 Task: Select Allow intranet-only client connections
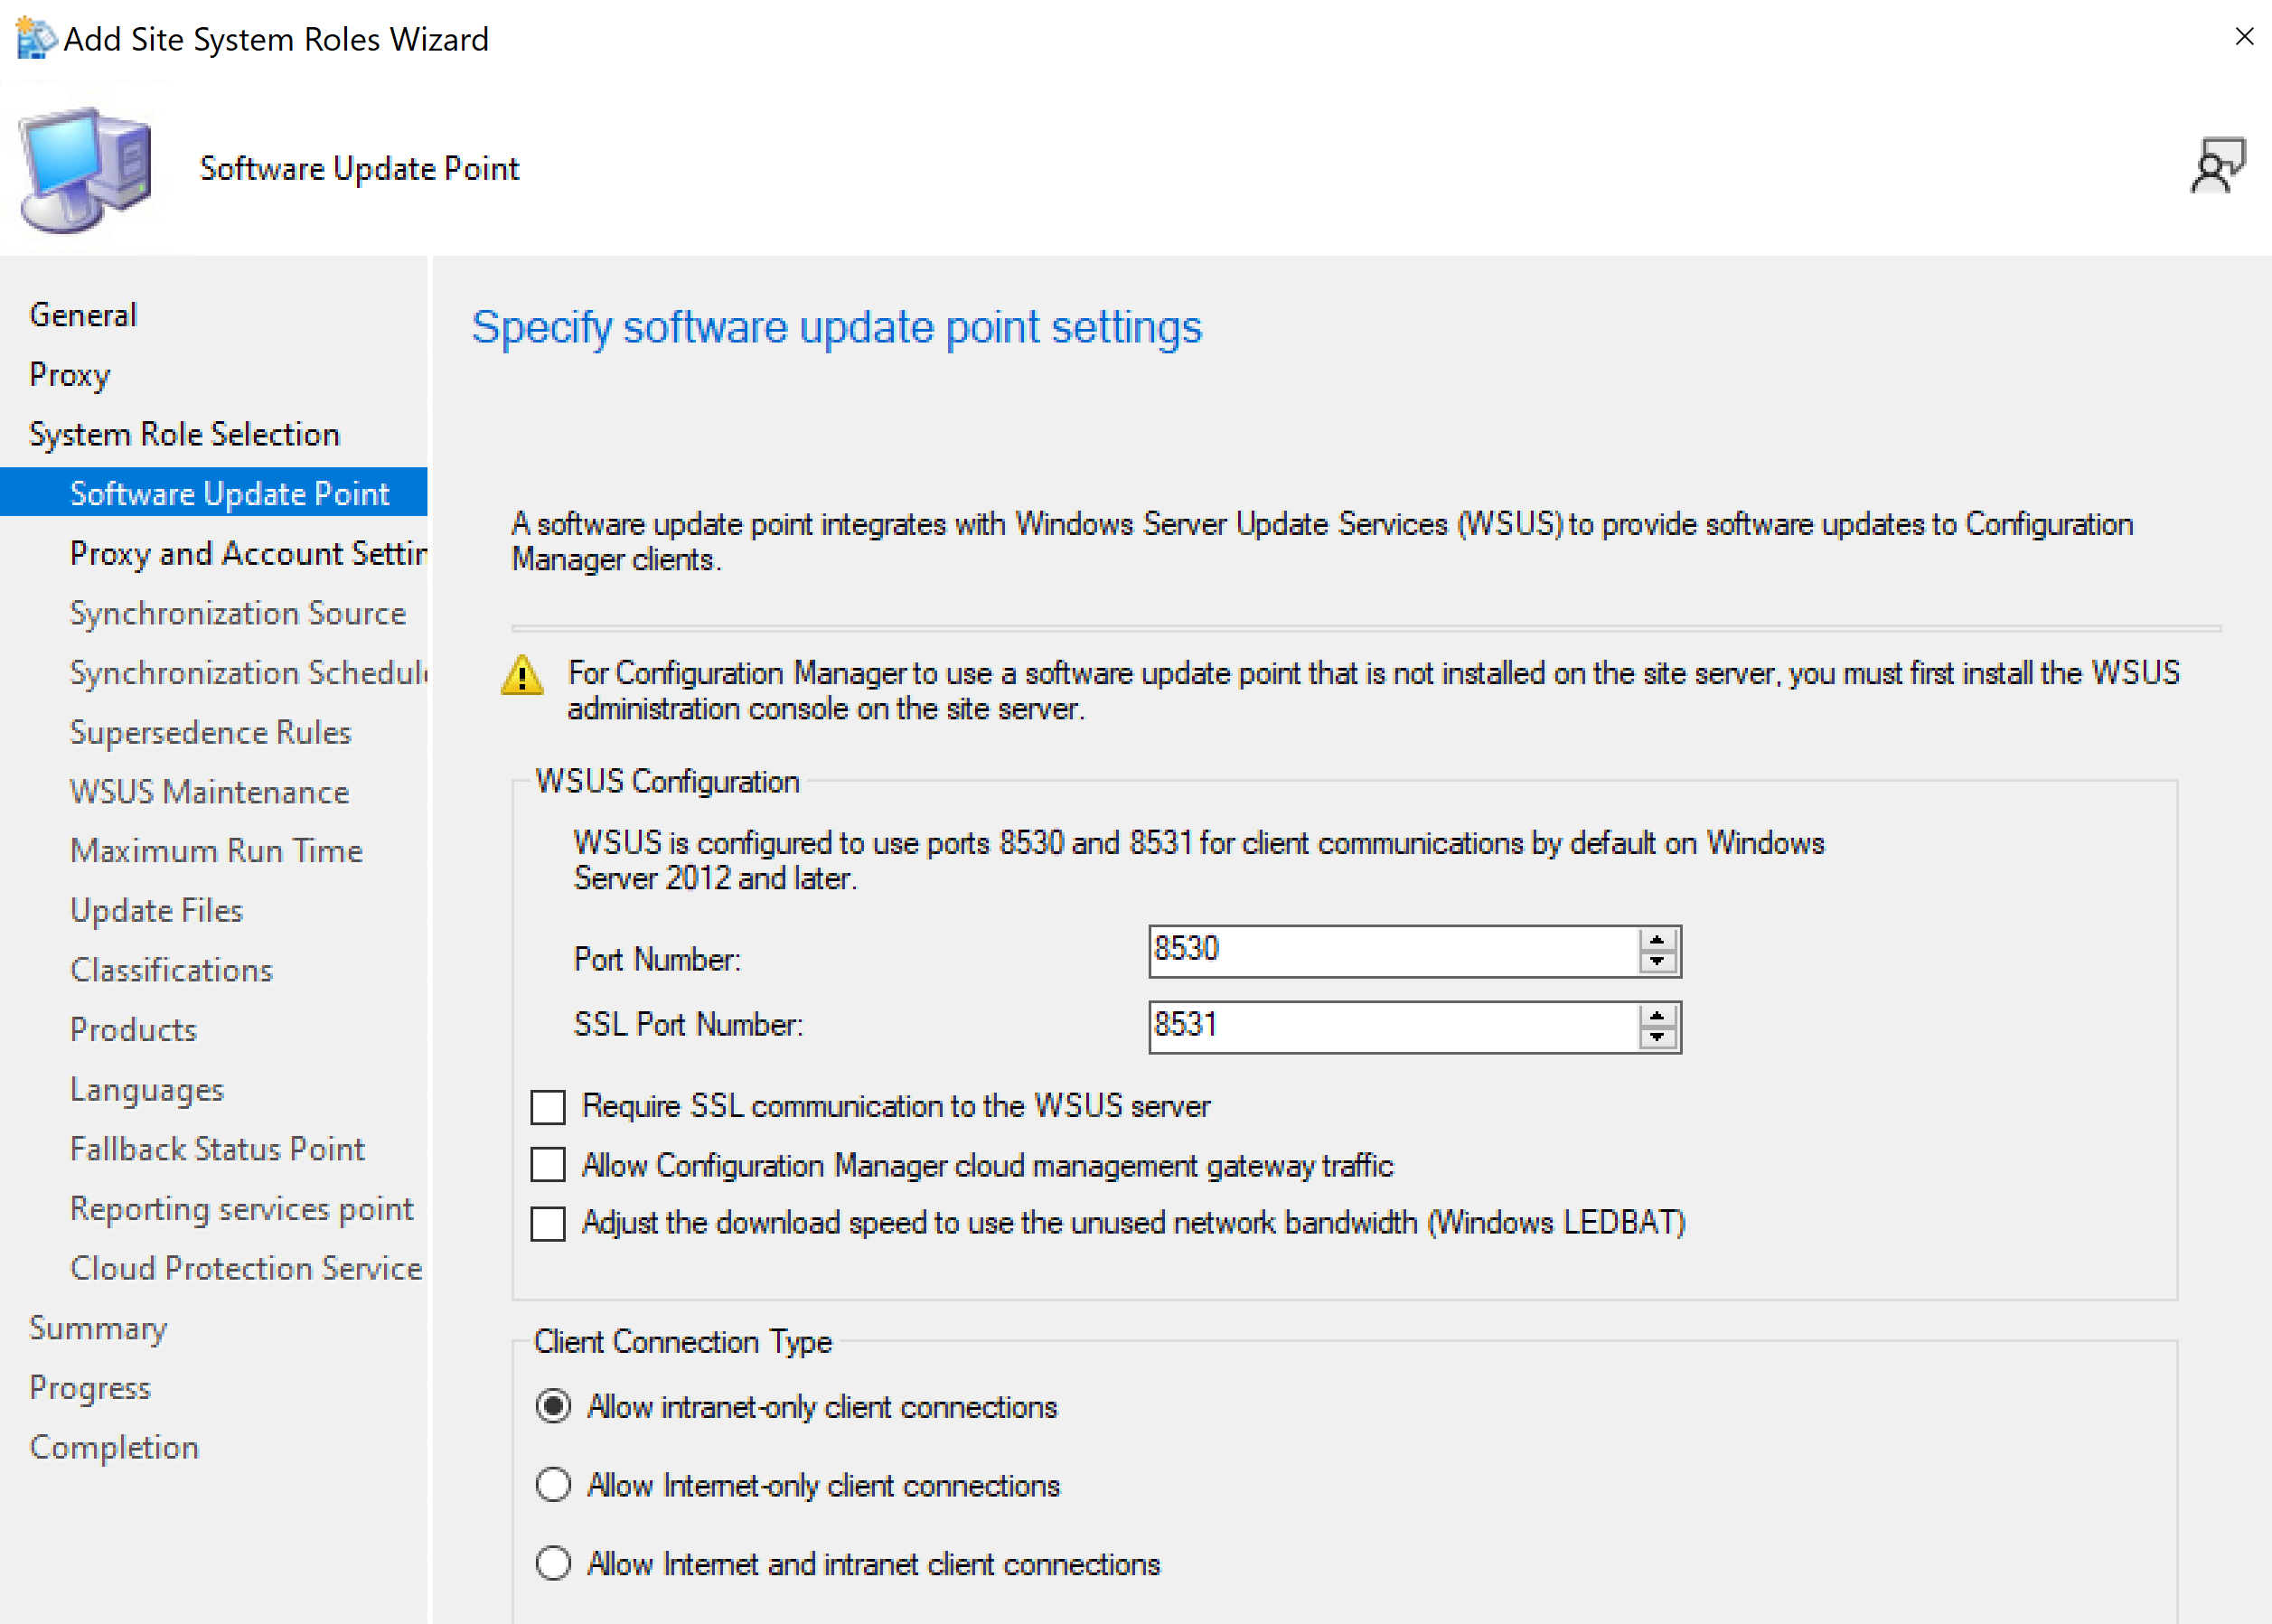553,1406
